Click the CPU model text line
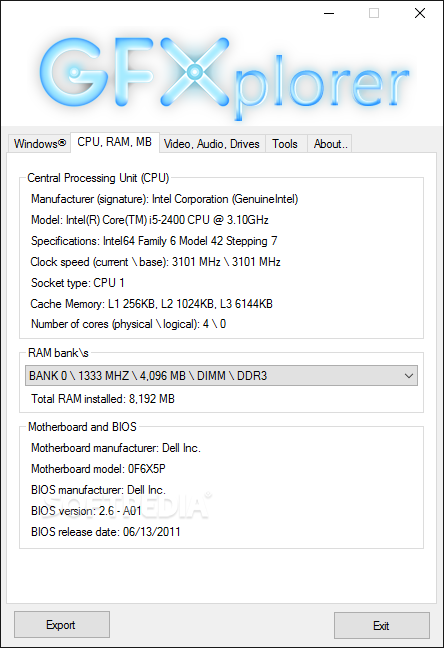The height and width of the screenshot is (648, 444). [150, 220]
